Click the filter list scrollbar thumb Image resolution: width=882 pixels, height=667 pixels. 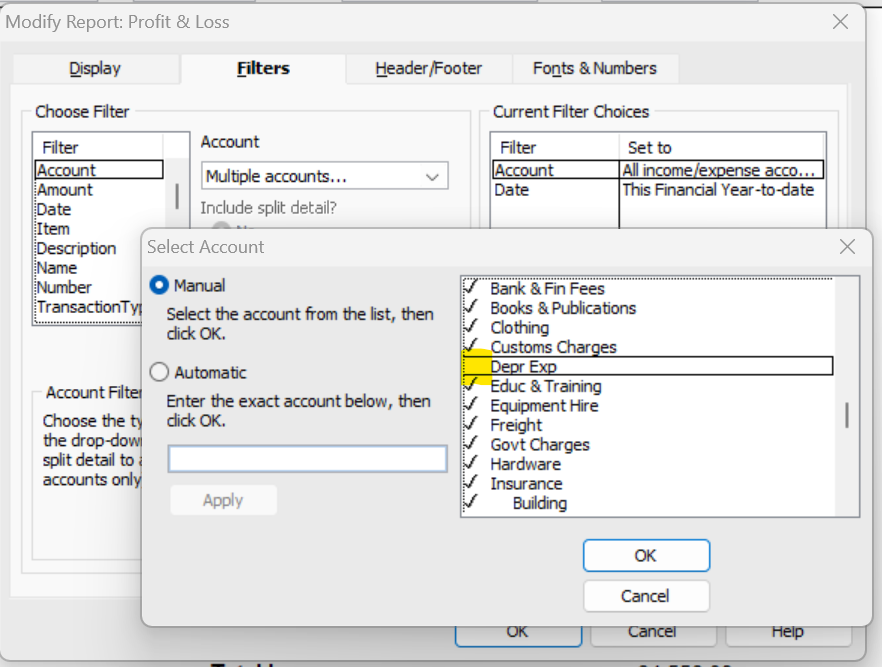[177, 196]
